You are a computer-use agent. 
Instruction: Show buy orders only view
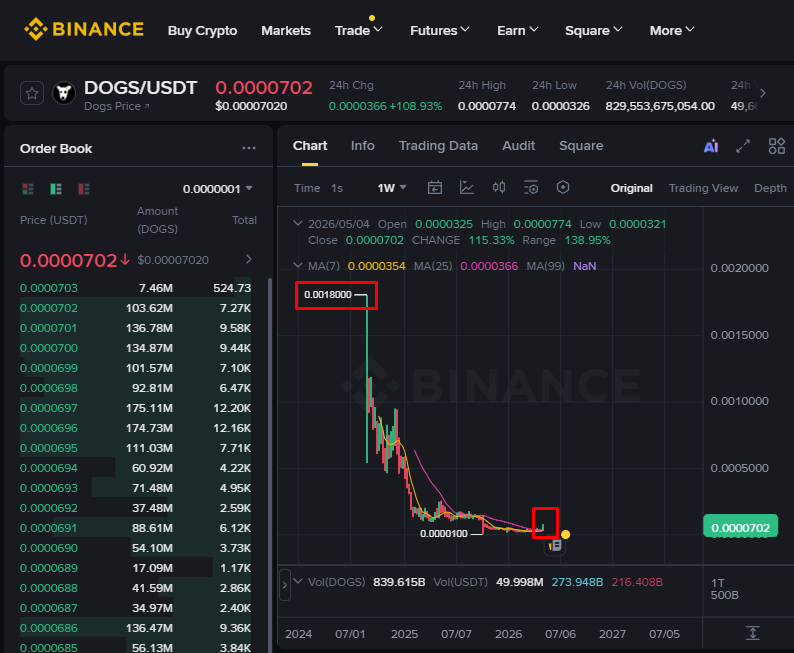[x=56, y=189]
